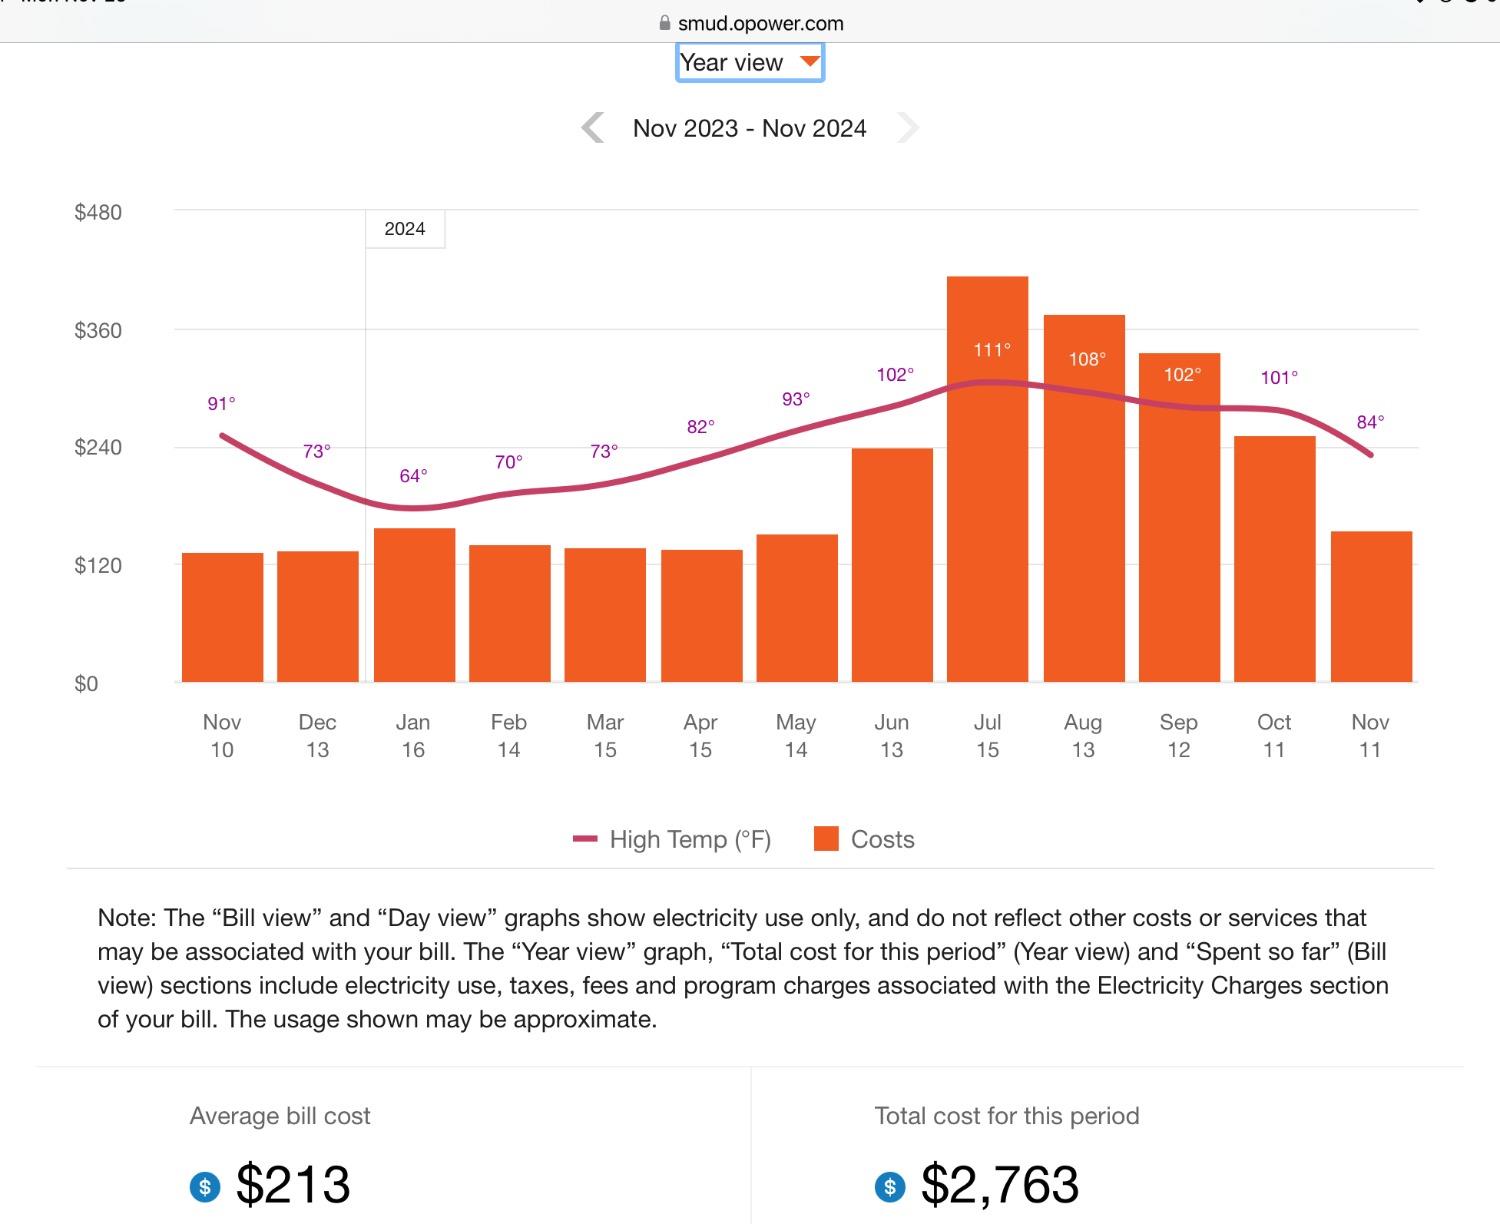
Task: Click the $0 axis label
Action: point(86,684)
